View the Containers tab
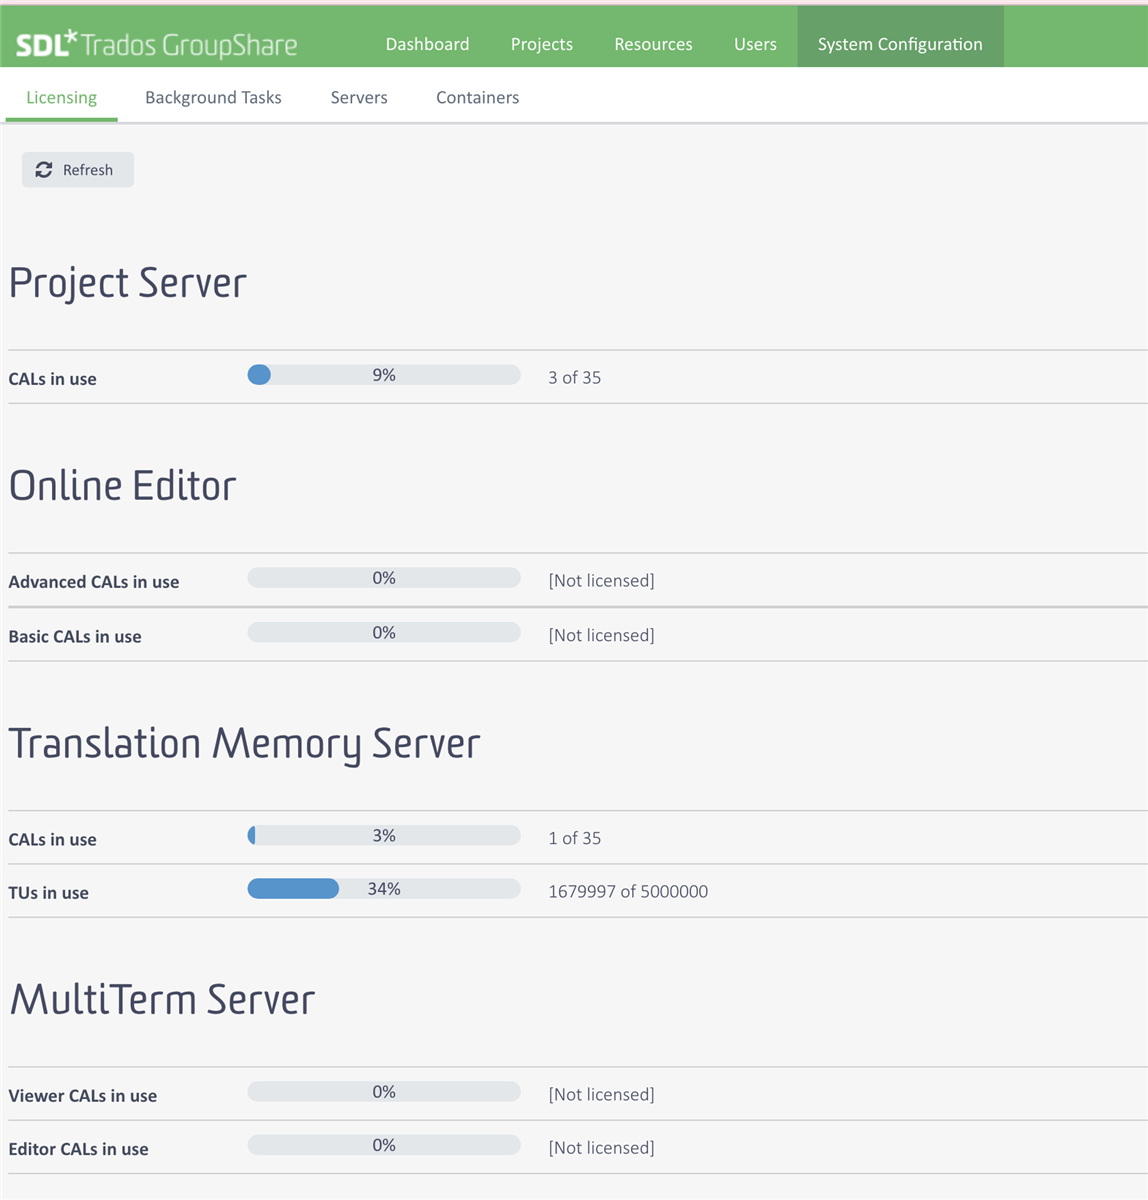The image size is (1148, 1200). click(x=477, y=97)
